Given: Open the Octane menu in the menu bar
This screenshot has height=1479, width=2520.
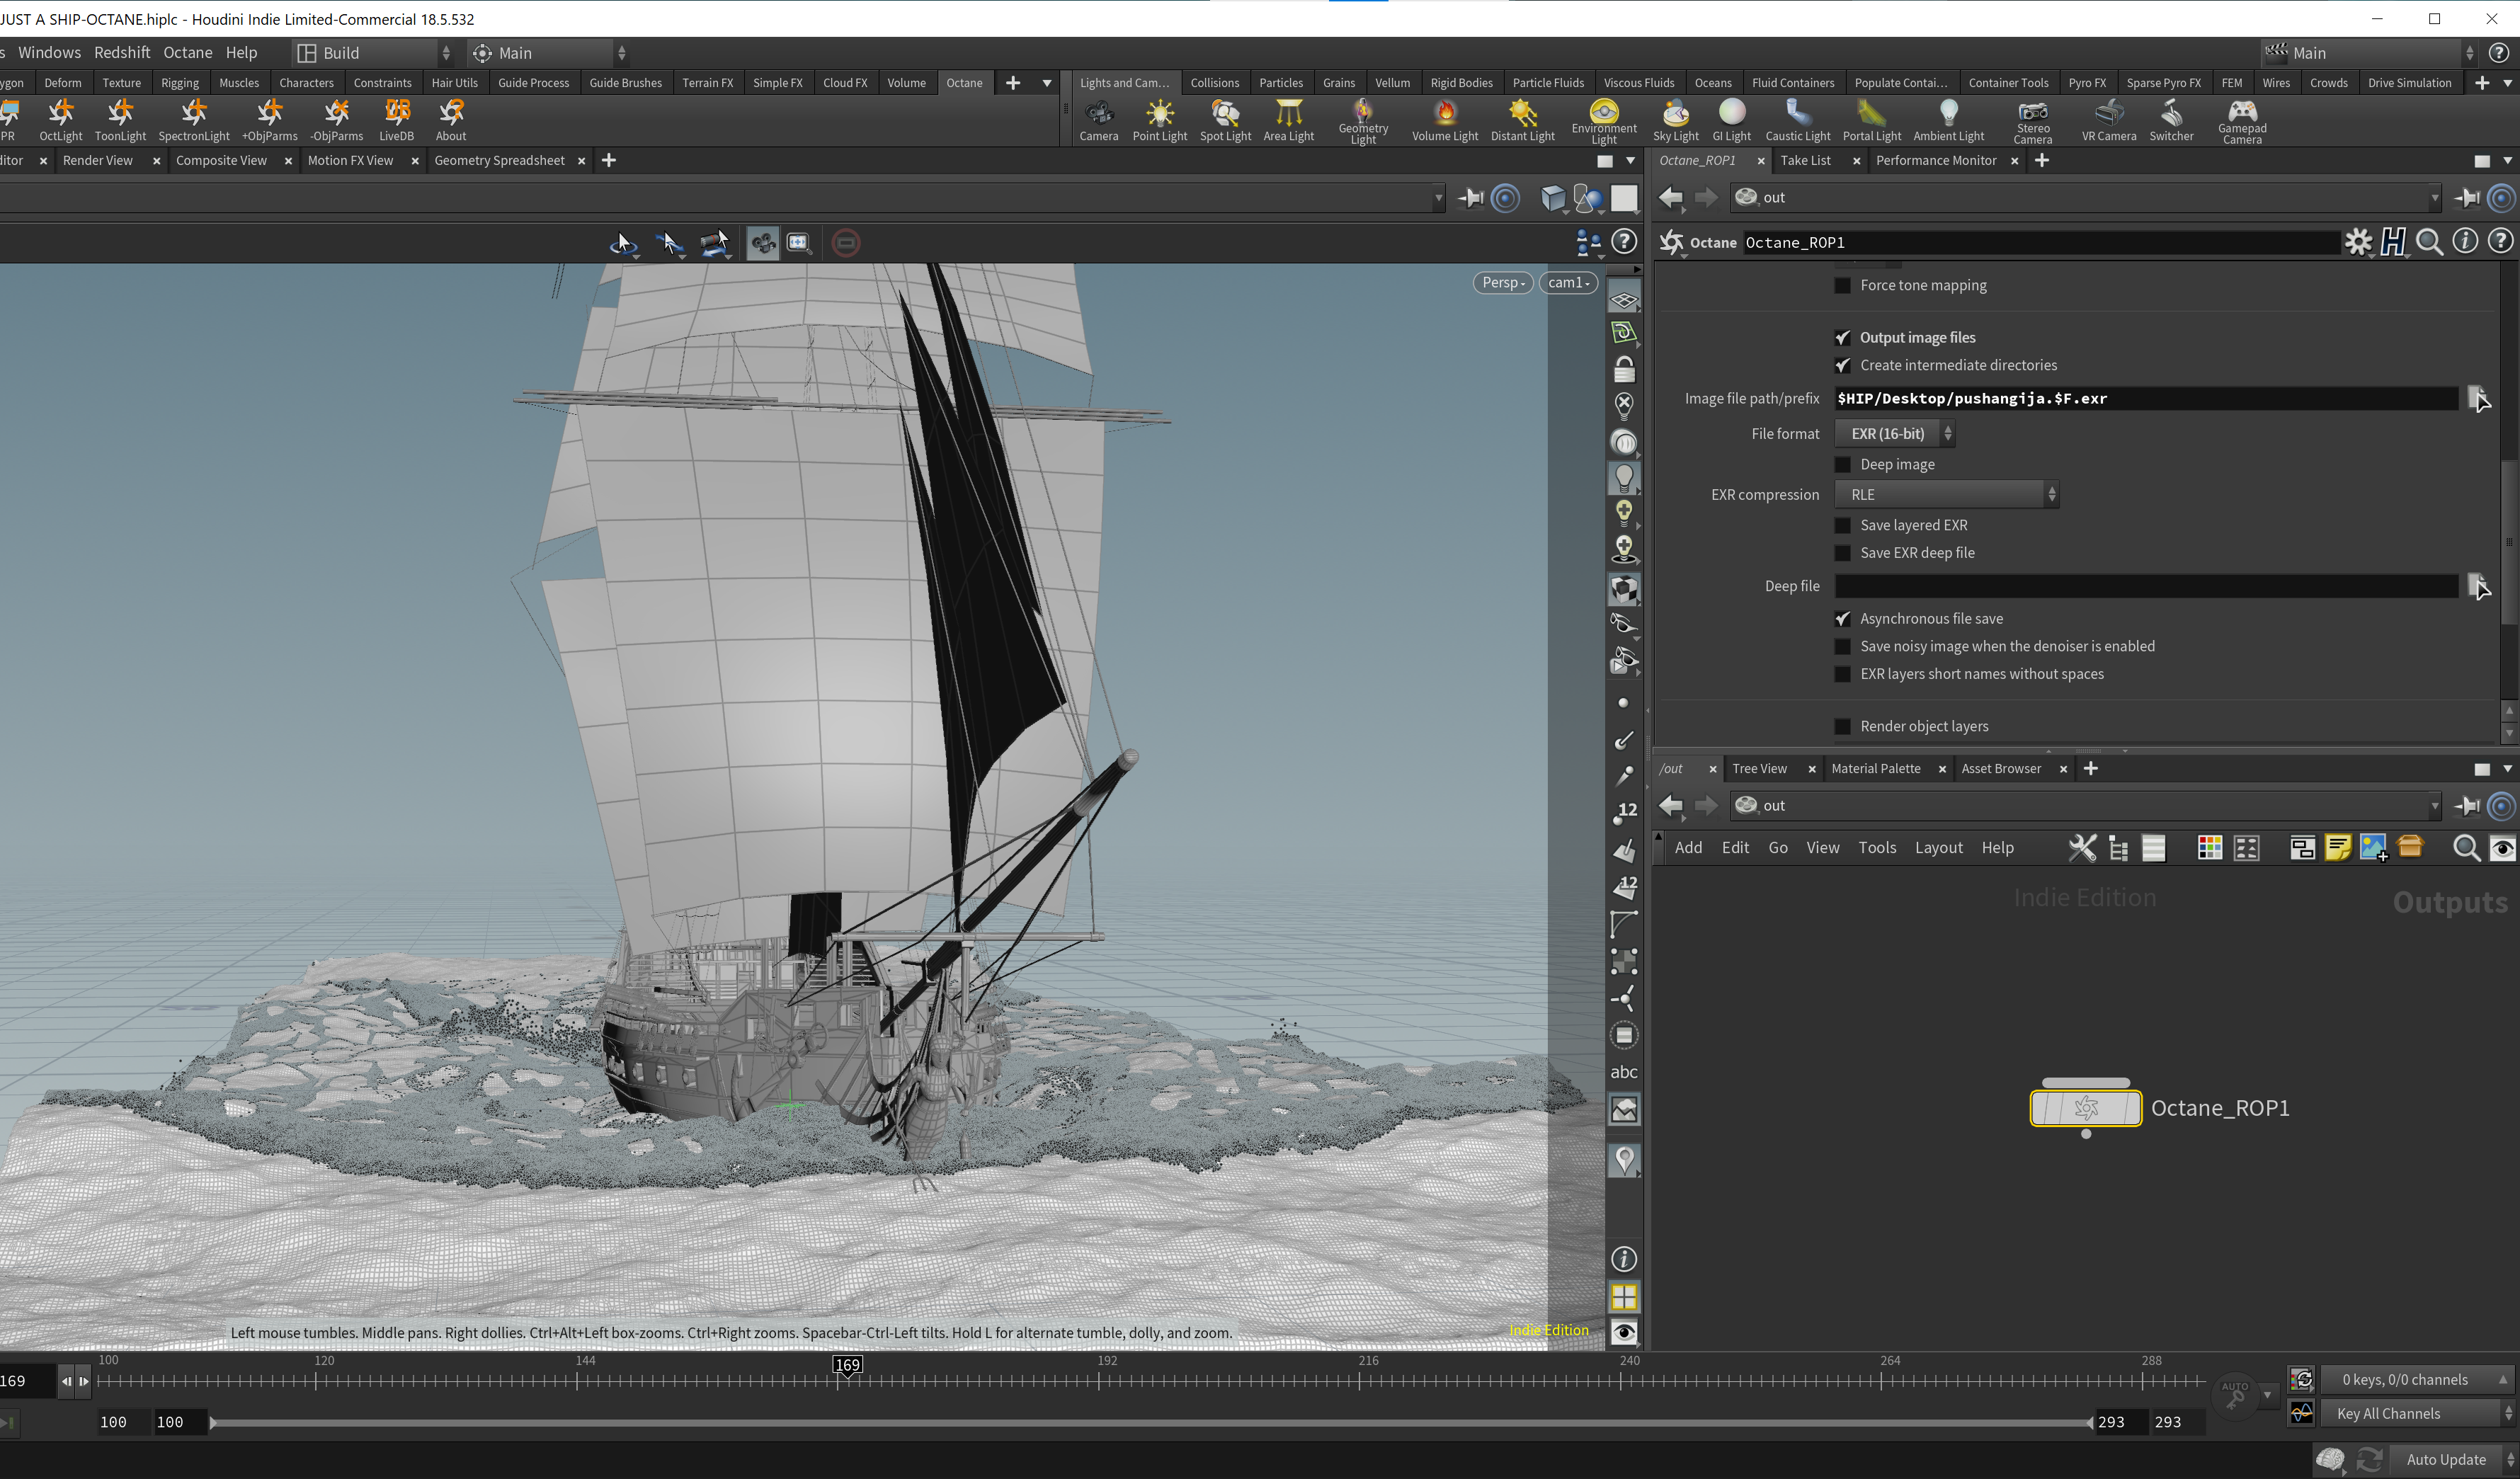Looking at the screenshot, I should pos(187,53).
